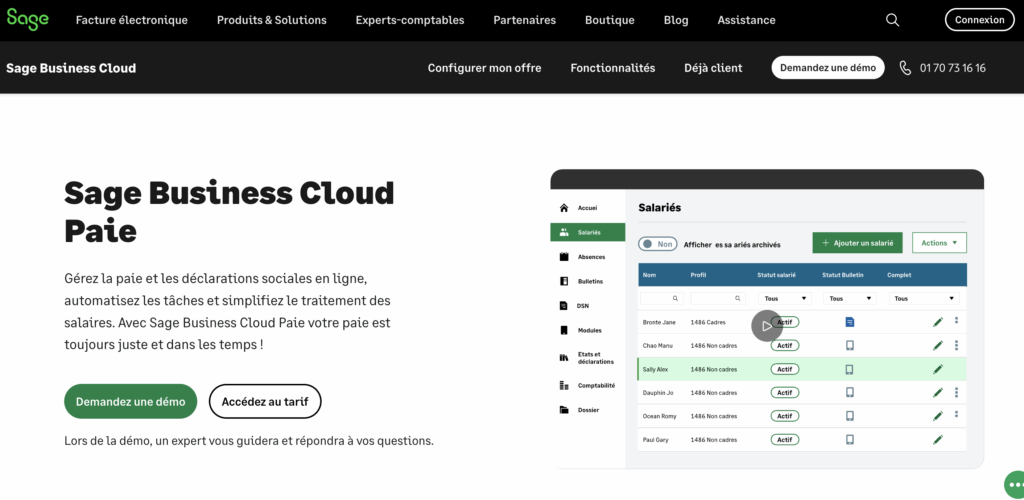Call the 01 70 73 16 16 number link
Viewport: 1024px width, 500px height.
953,68
